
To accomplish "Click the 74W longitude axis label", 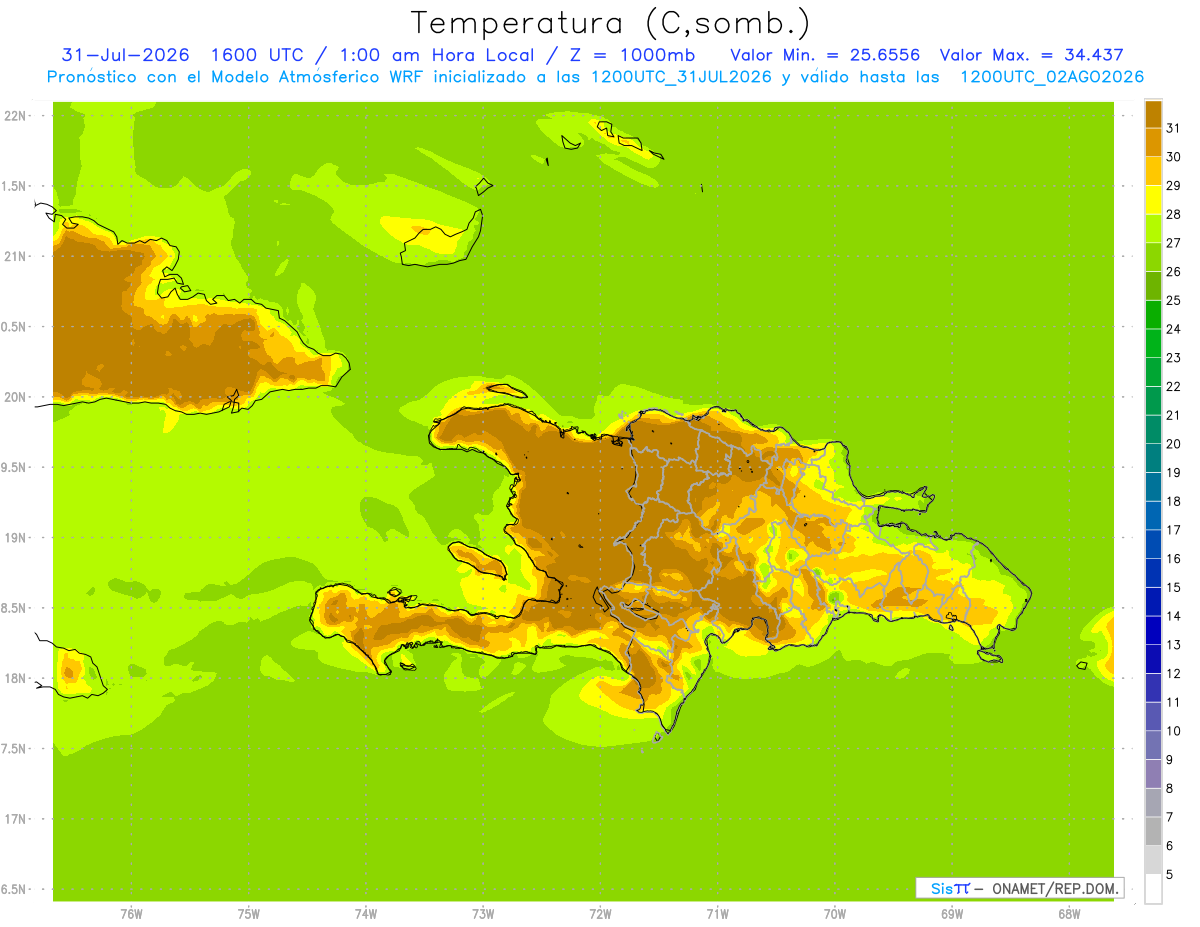I will [366, 914].
